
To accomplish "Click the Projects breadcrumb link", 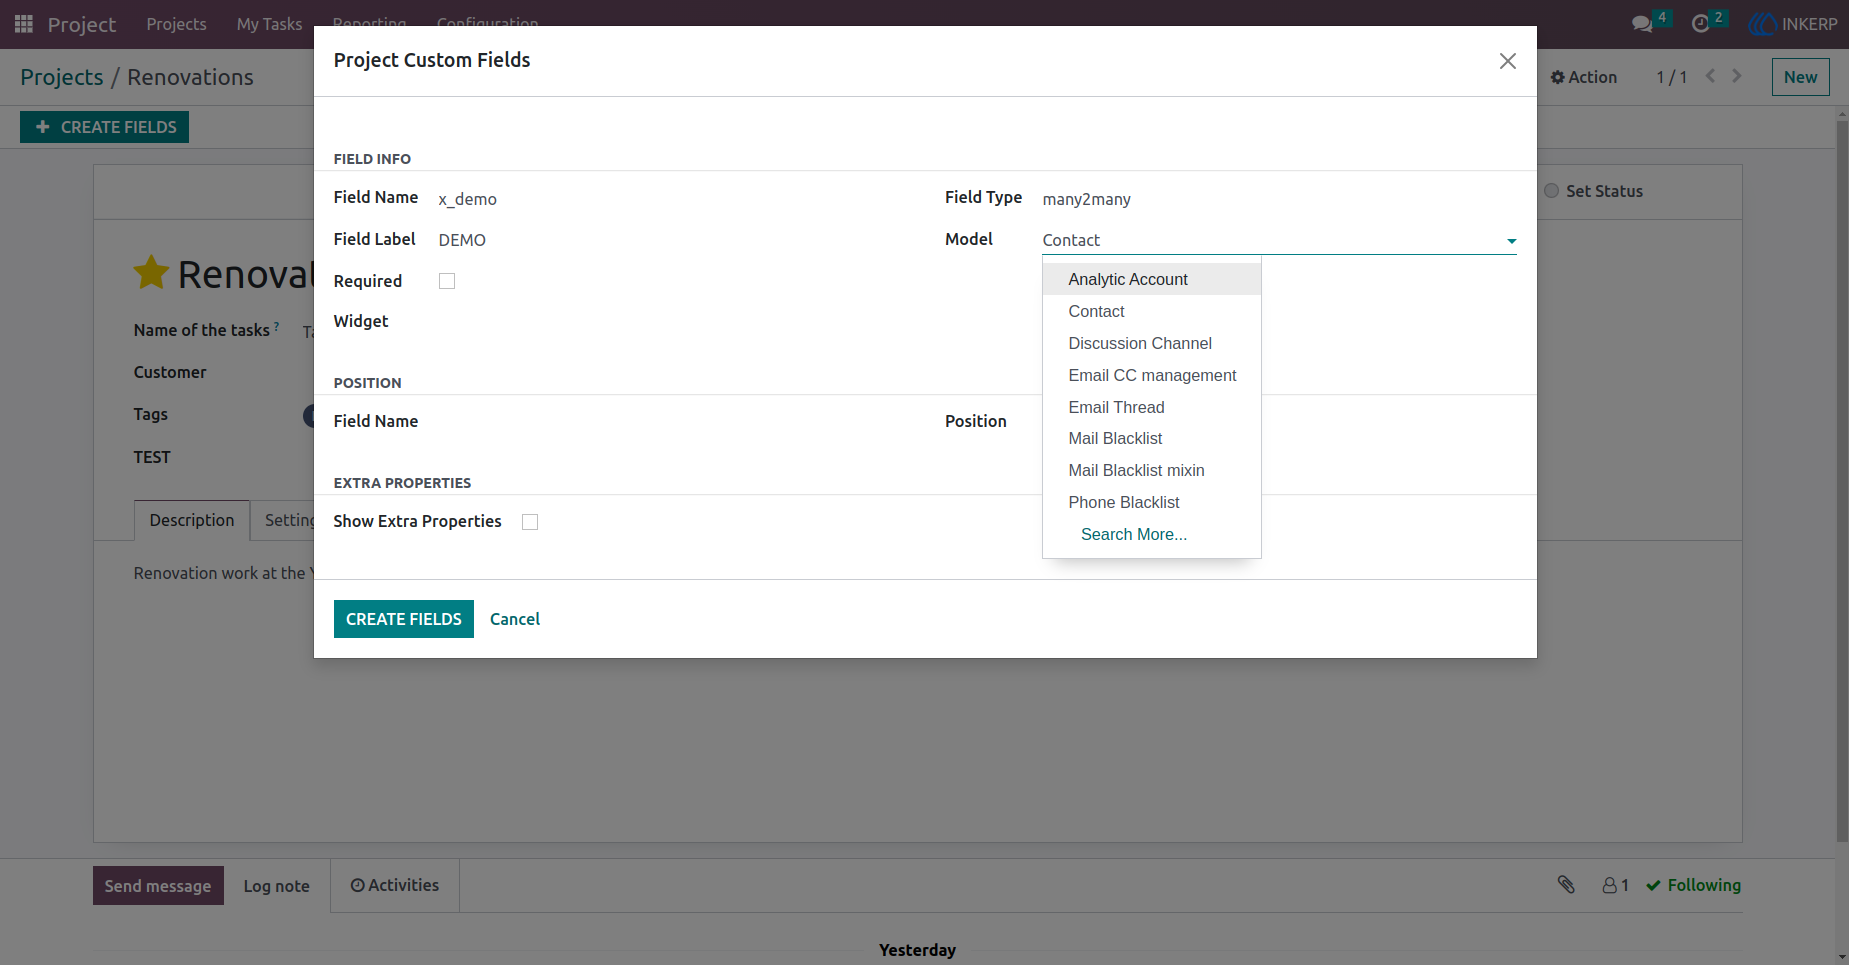I will click(62, 77).
